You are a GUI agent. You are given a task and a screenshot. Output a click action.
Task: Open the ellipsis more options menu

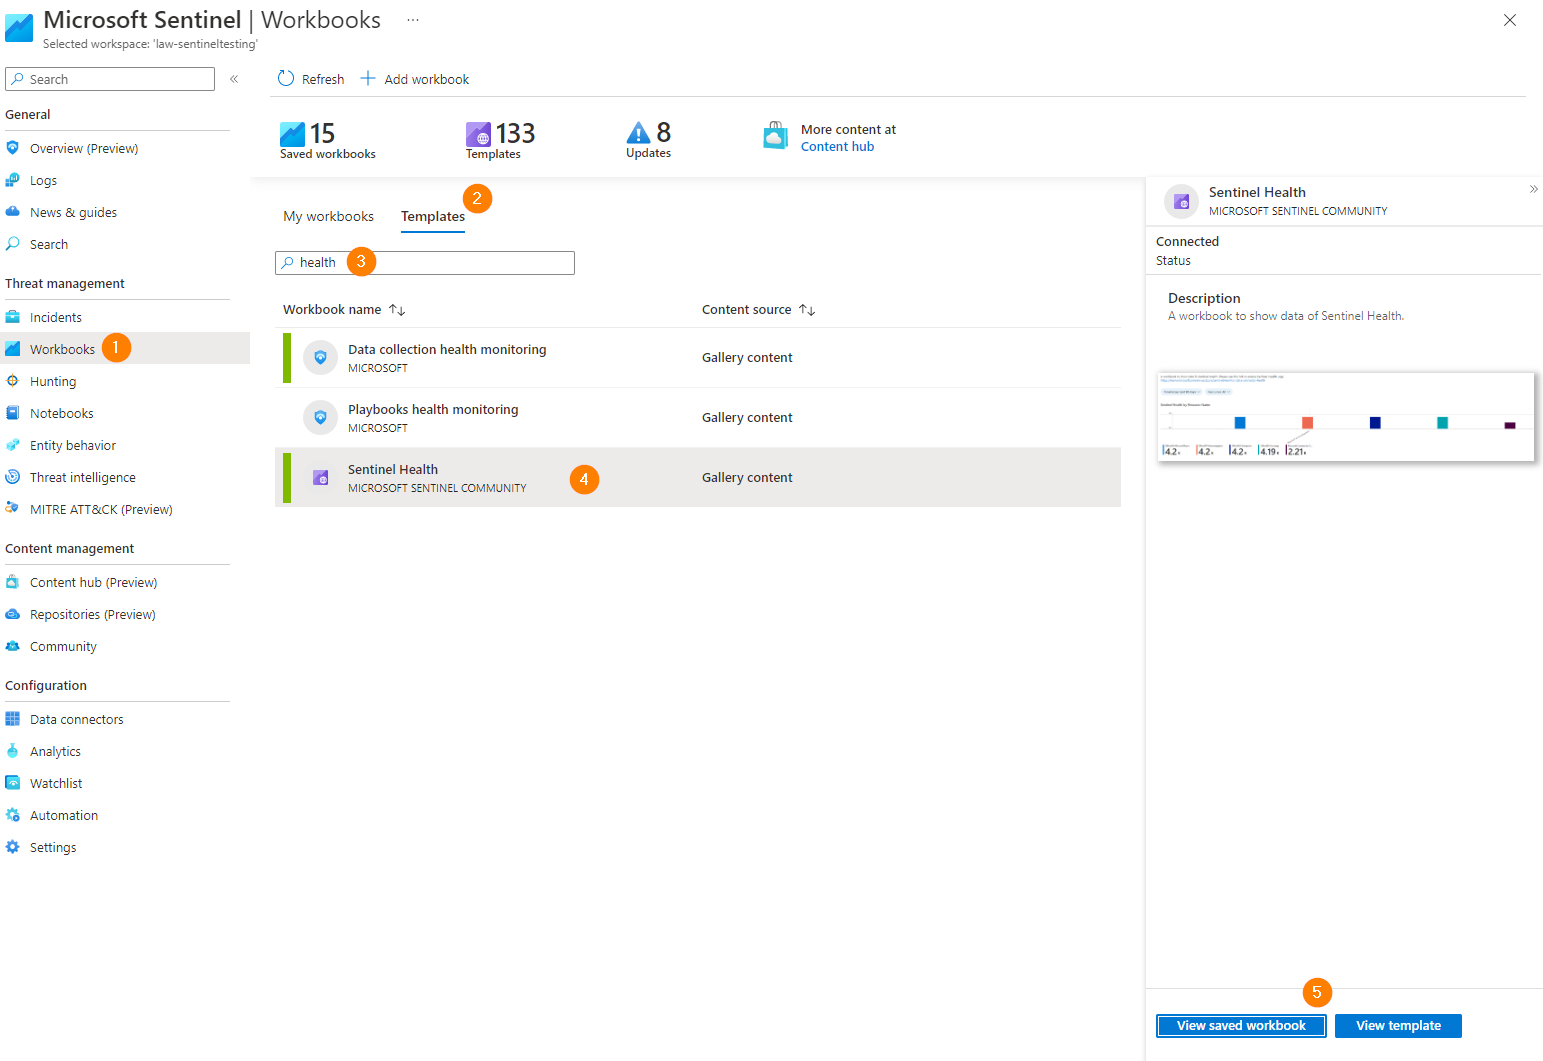click(x=413, y=20)
